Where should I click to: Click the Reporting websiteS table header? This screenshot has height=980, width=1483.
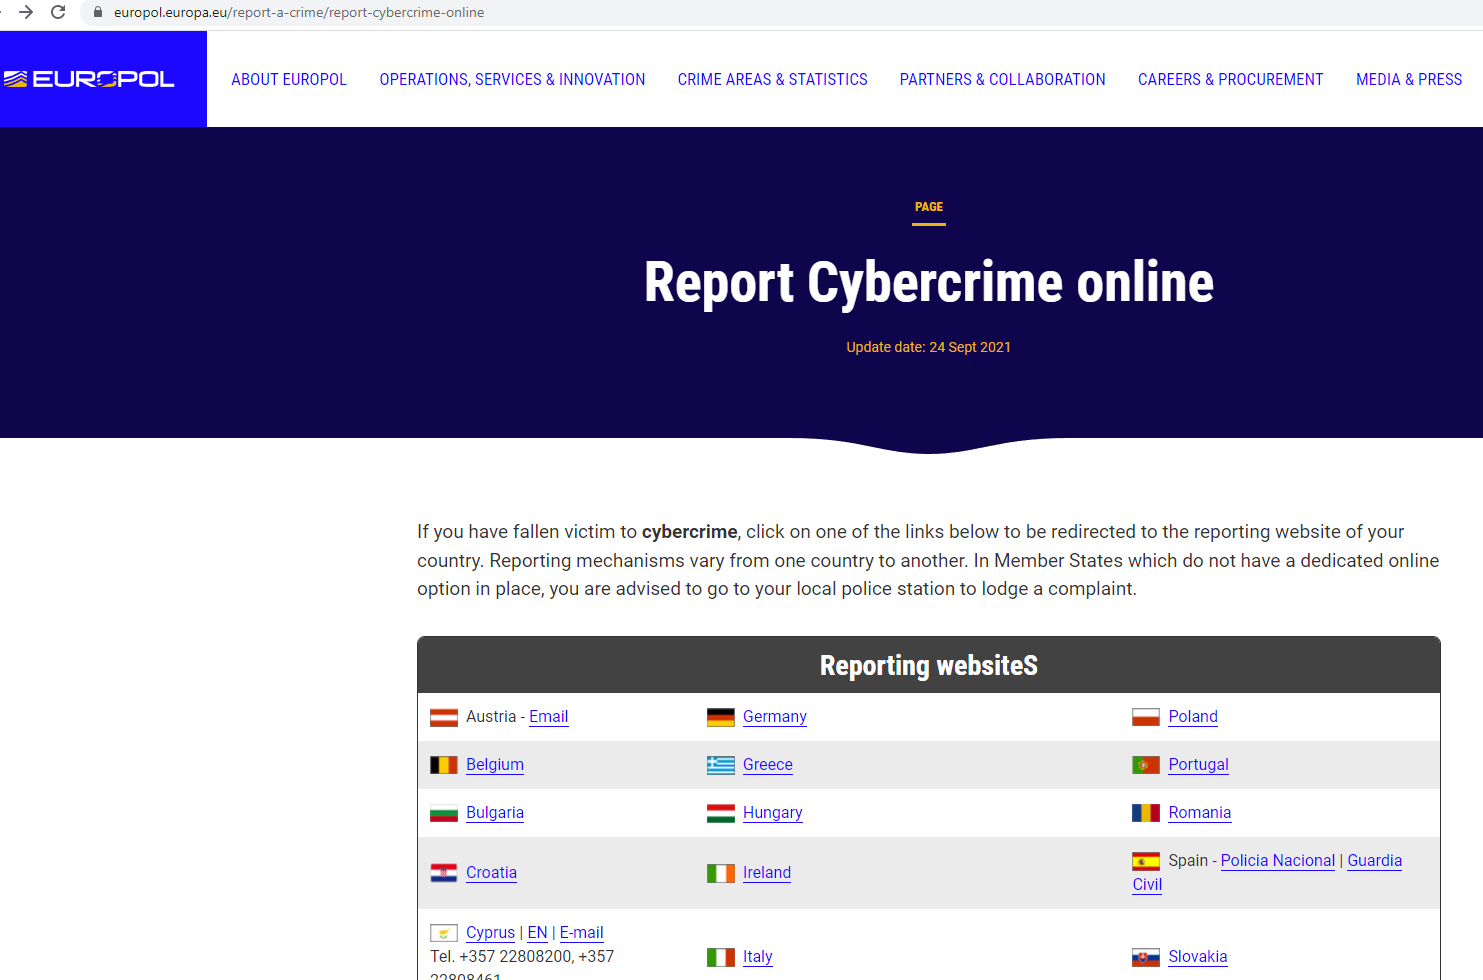929,665
